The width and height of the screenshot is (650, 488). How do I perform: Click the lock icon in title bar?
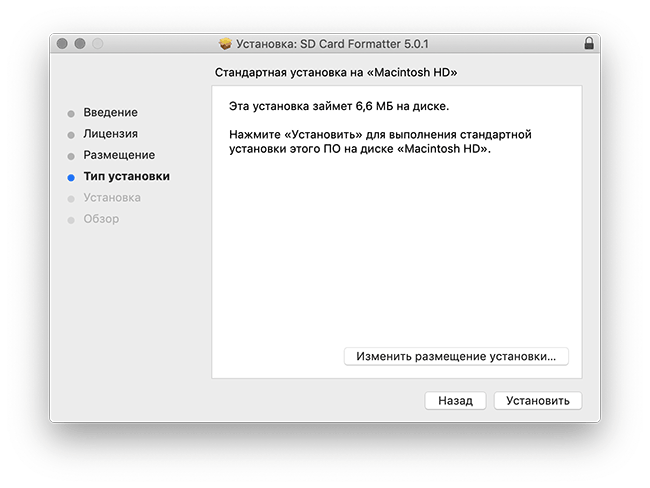pos(589,44)
